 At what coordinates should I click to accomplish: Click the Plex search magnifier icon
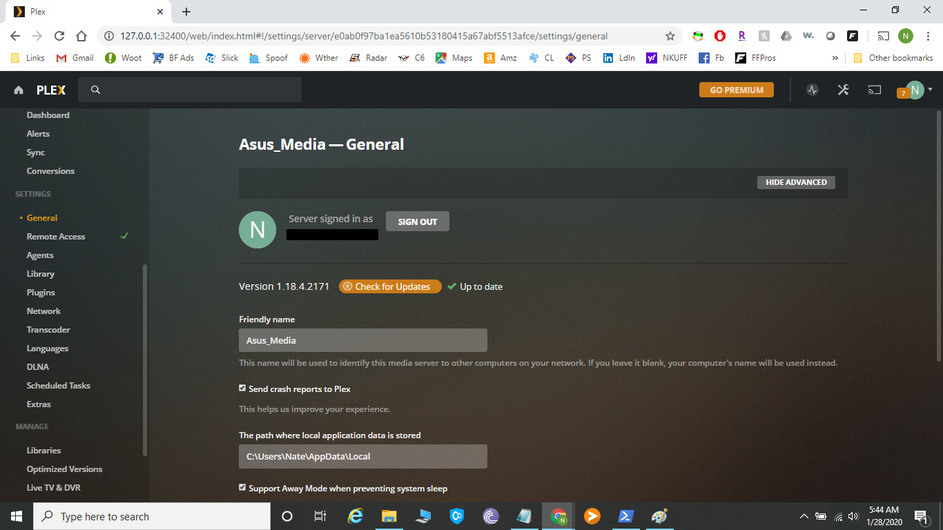click(95, 90)
